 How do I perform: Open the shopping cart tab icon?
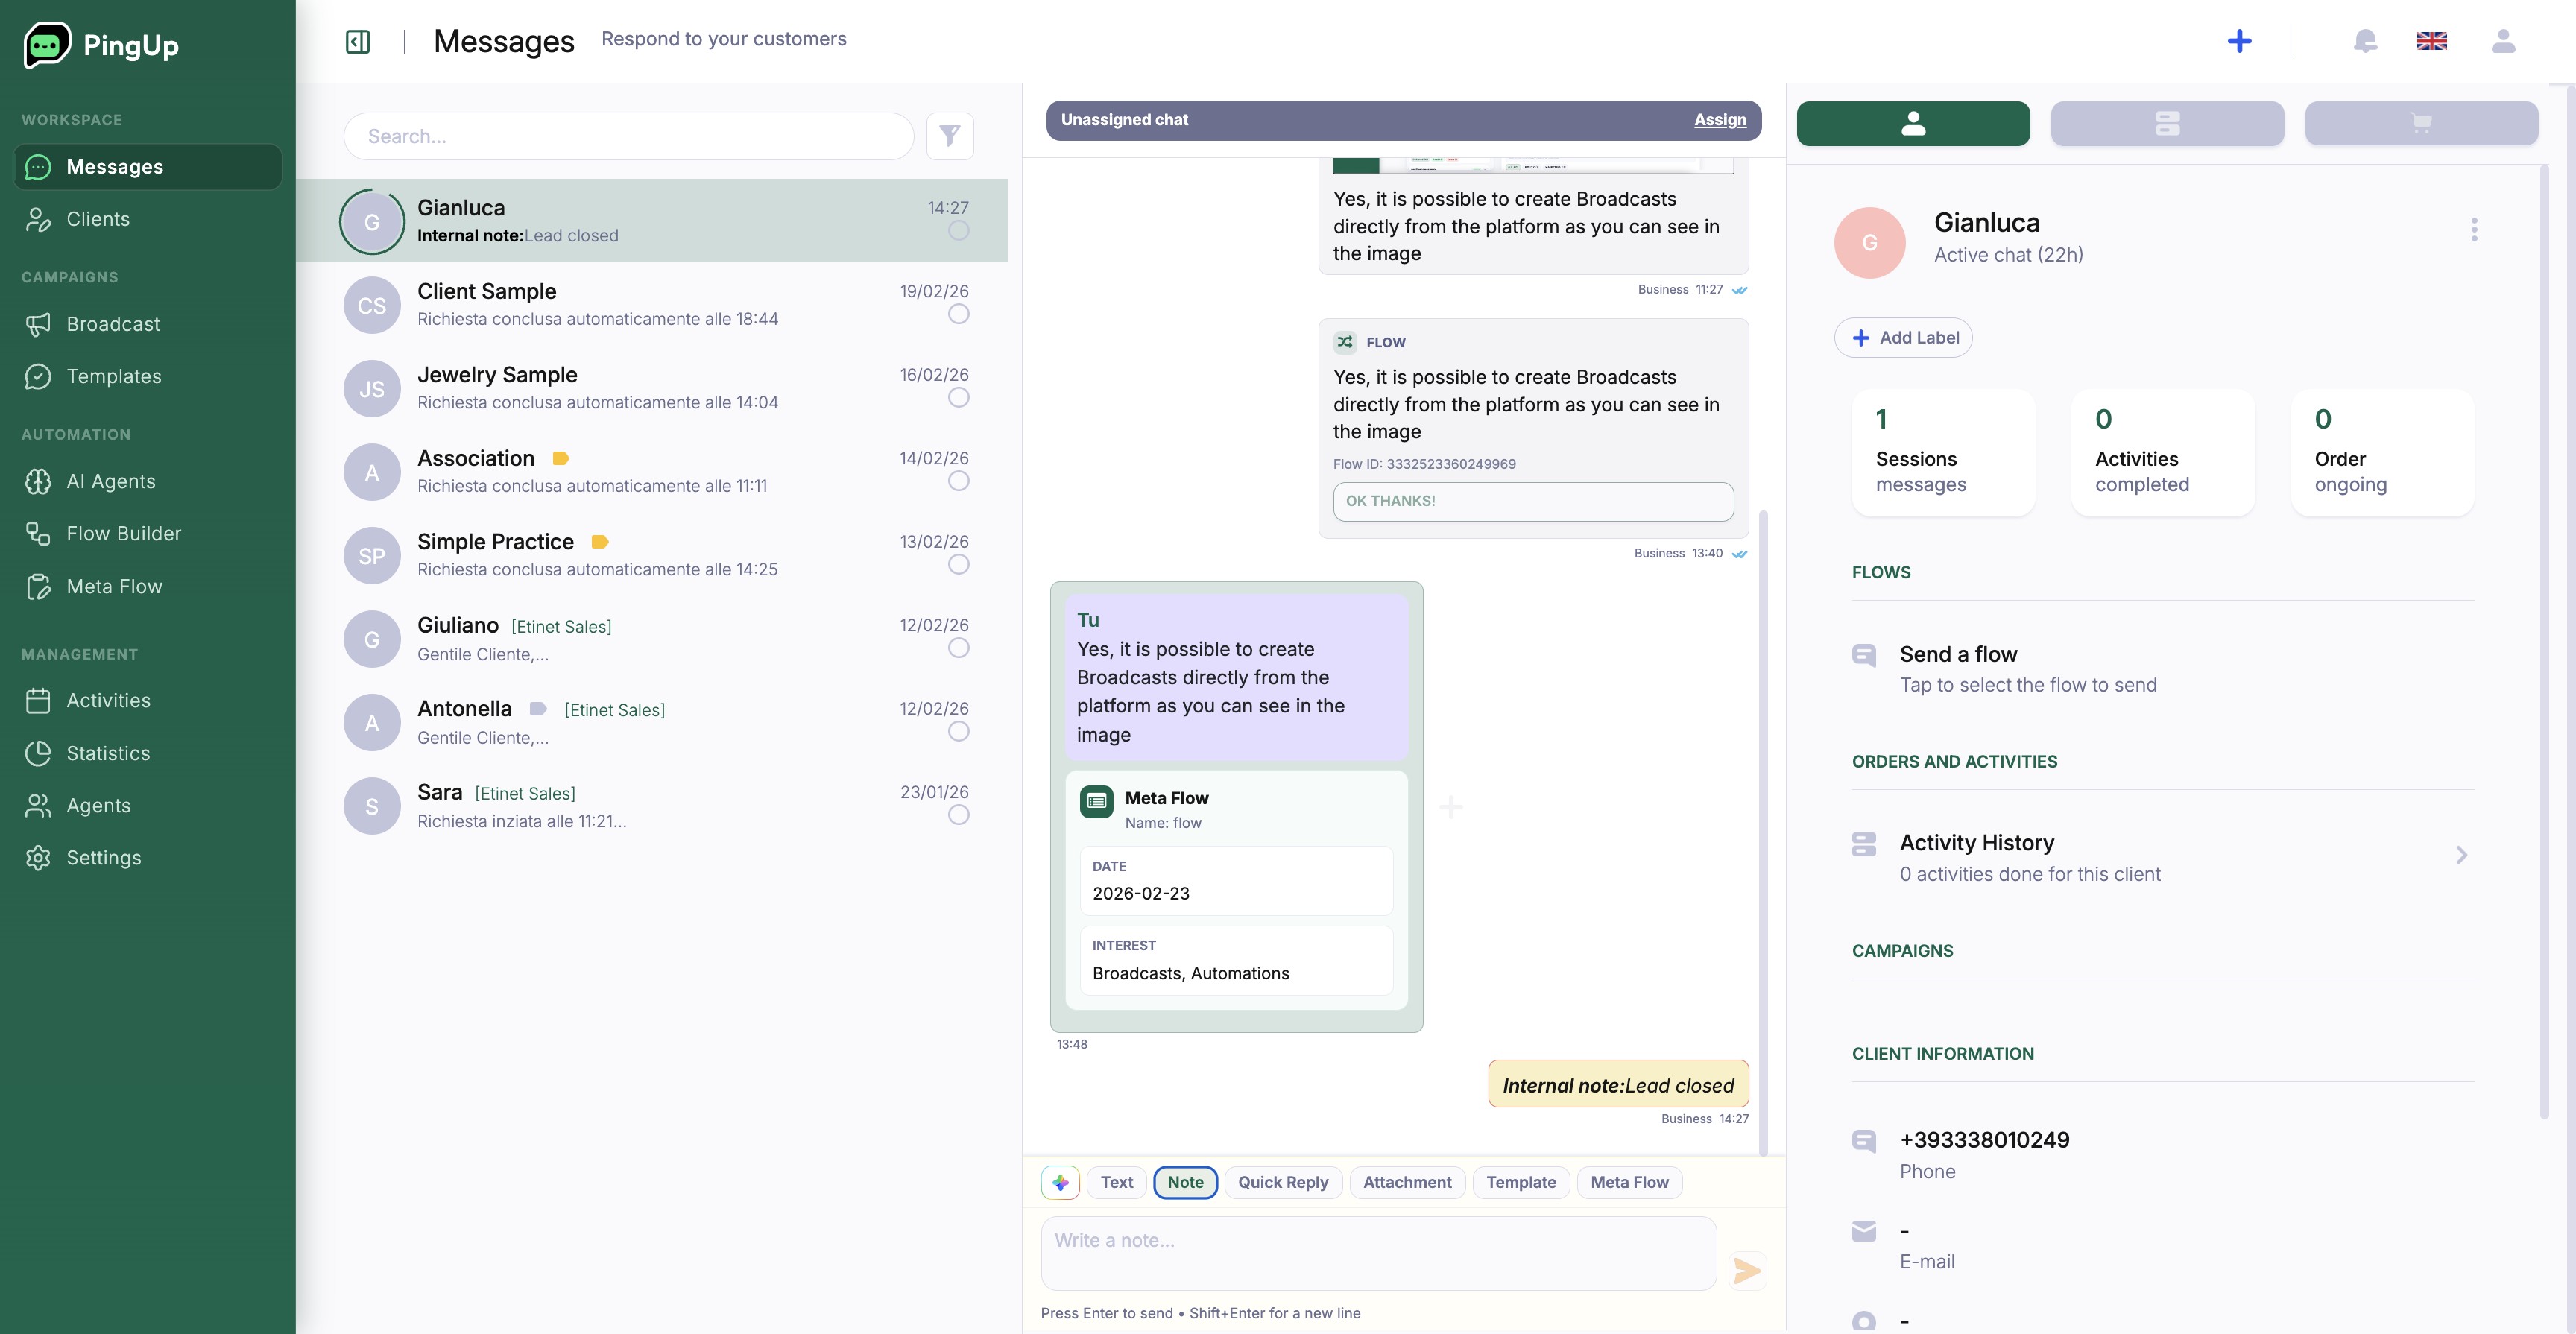coord(2420,123)
